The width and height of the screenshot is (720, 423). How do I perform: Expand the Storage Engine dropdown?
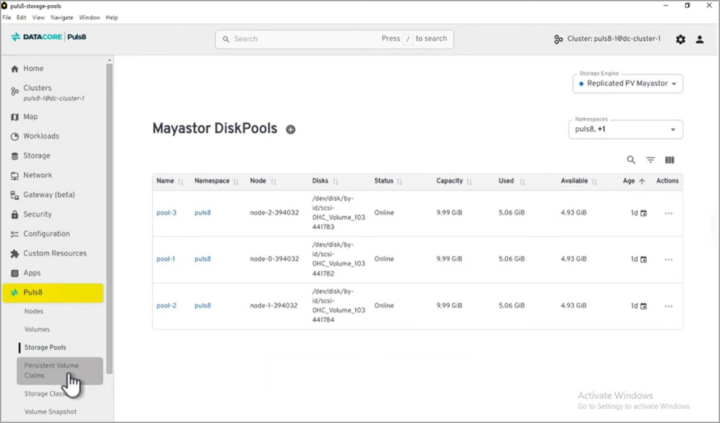[x=627, y=84]
